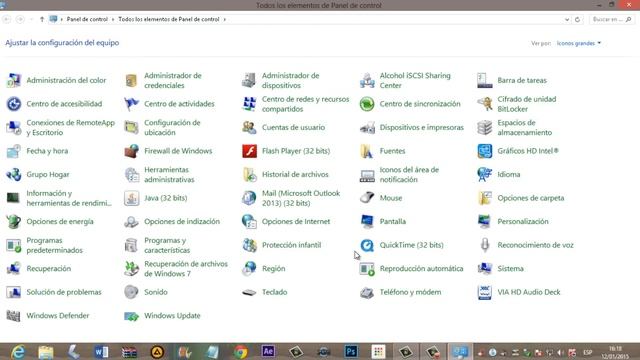Open the Personalización link
The width and height of the screenshot is (640, 360).
point(522,222)
